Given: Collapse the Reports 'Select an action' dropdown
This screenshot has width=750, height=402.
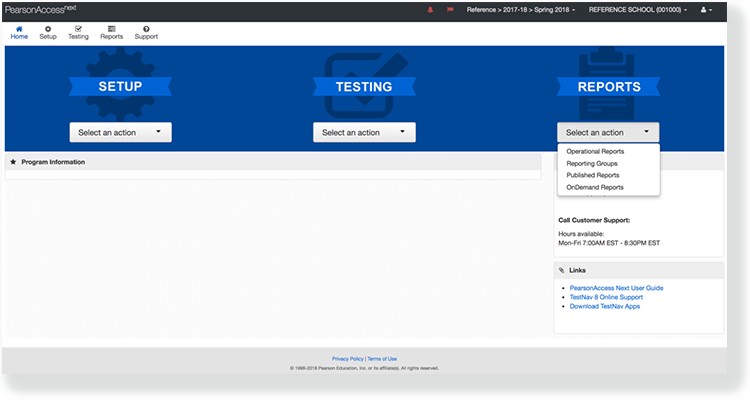Looking at the screenshot, I should (x=608, y=132).
